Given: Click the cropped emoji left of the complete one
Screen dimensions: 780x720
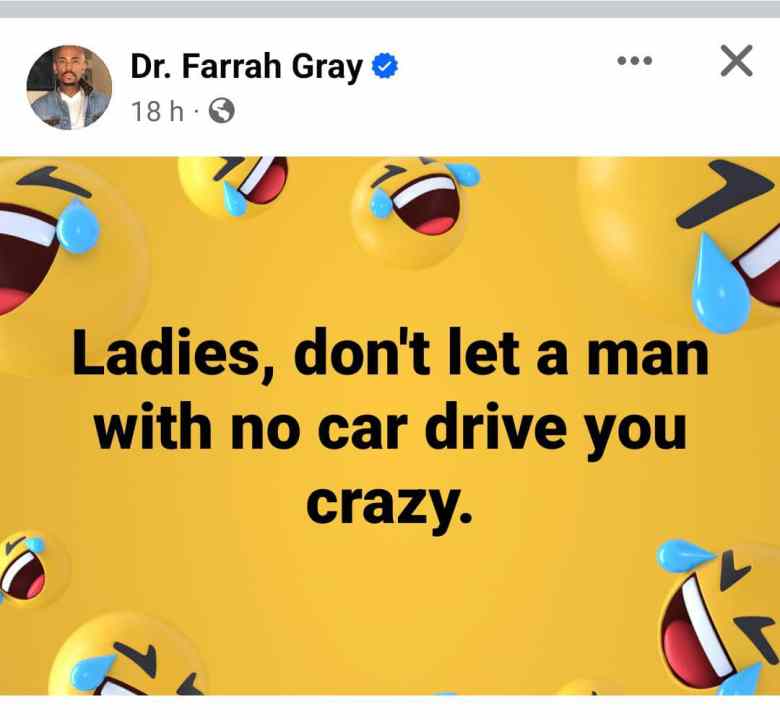Looking at the screenshot, I should [x=234, y=186].
